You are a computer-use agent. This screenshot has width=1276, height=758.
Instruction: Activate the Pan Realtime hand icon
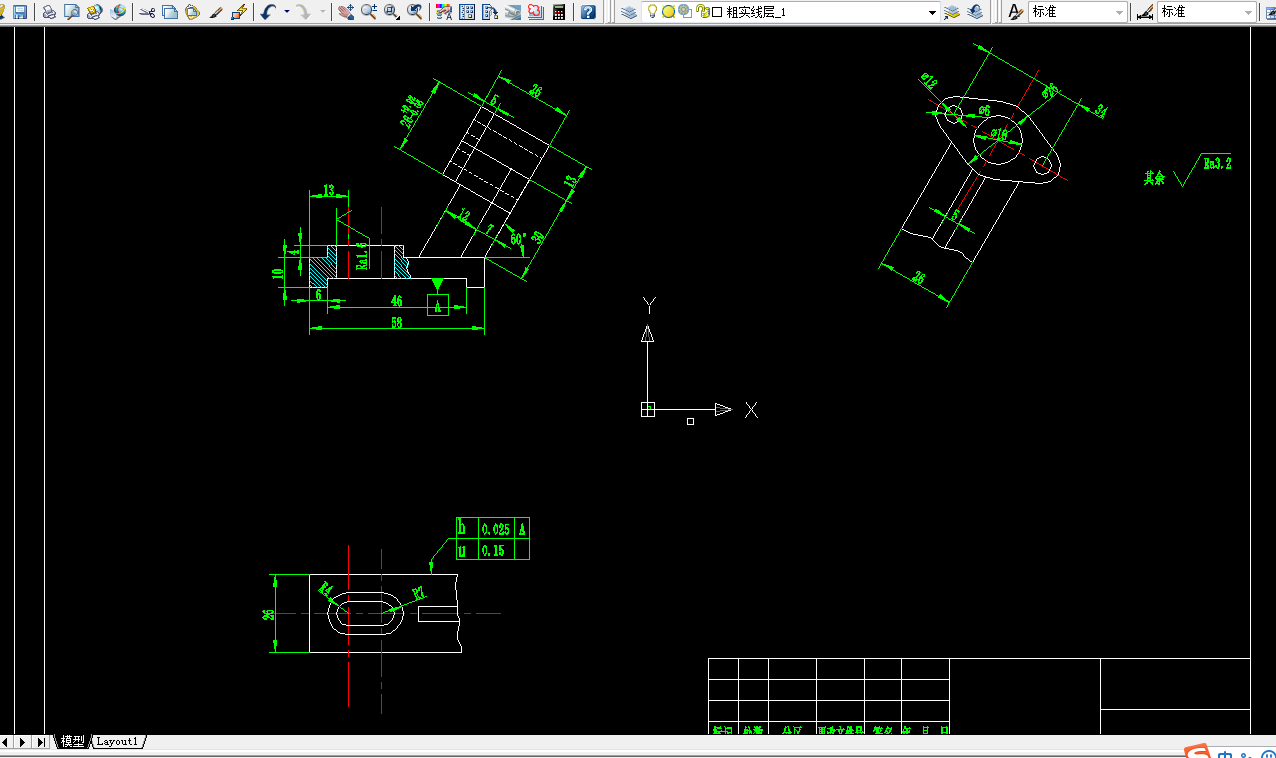345,12
